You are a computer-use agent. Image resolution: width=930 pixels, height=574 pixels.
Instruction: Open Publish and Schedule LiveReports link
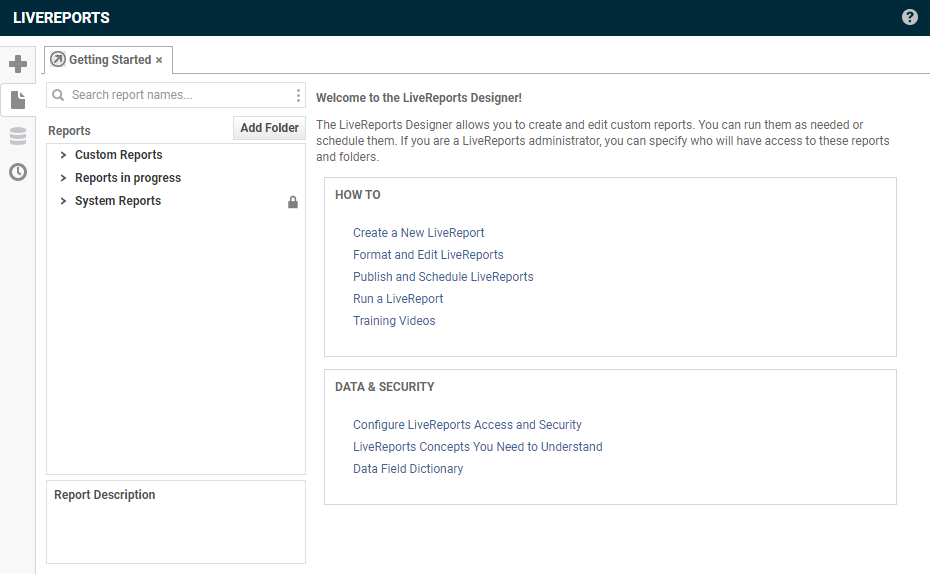[443, 277]
